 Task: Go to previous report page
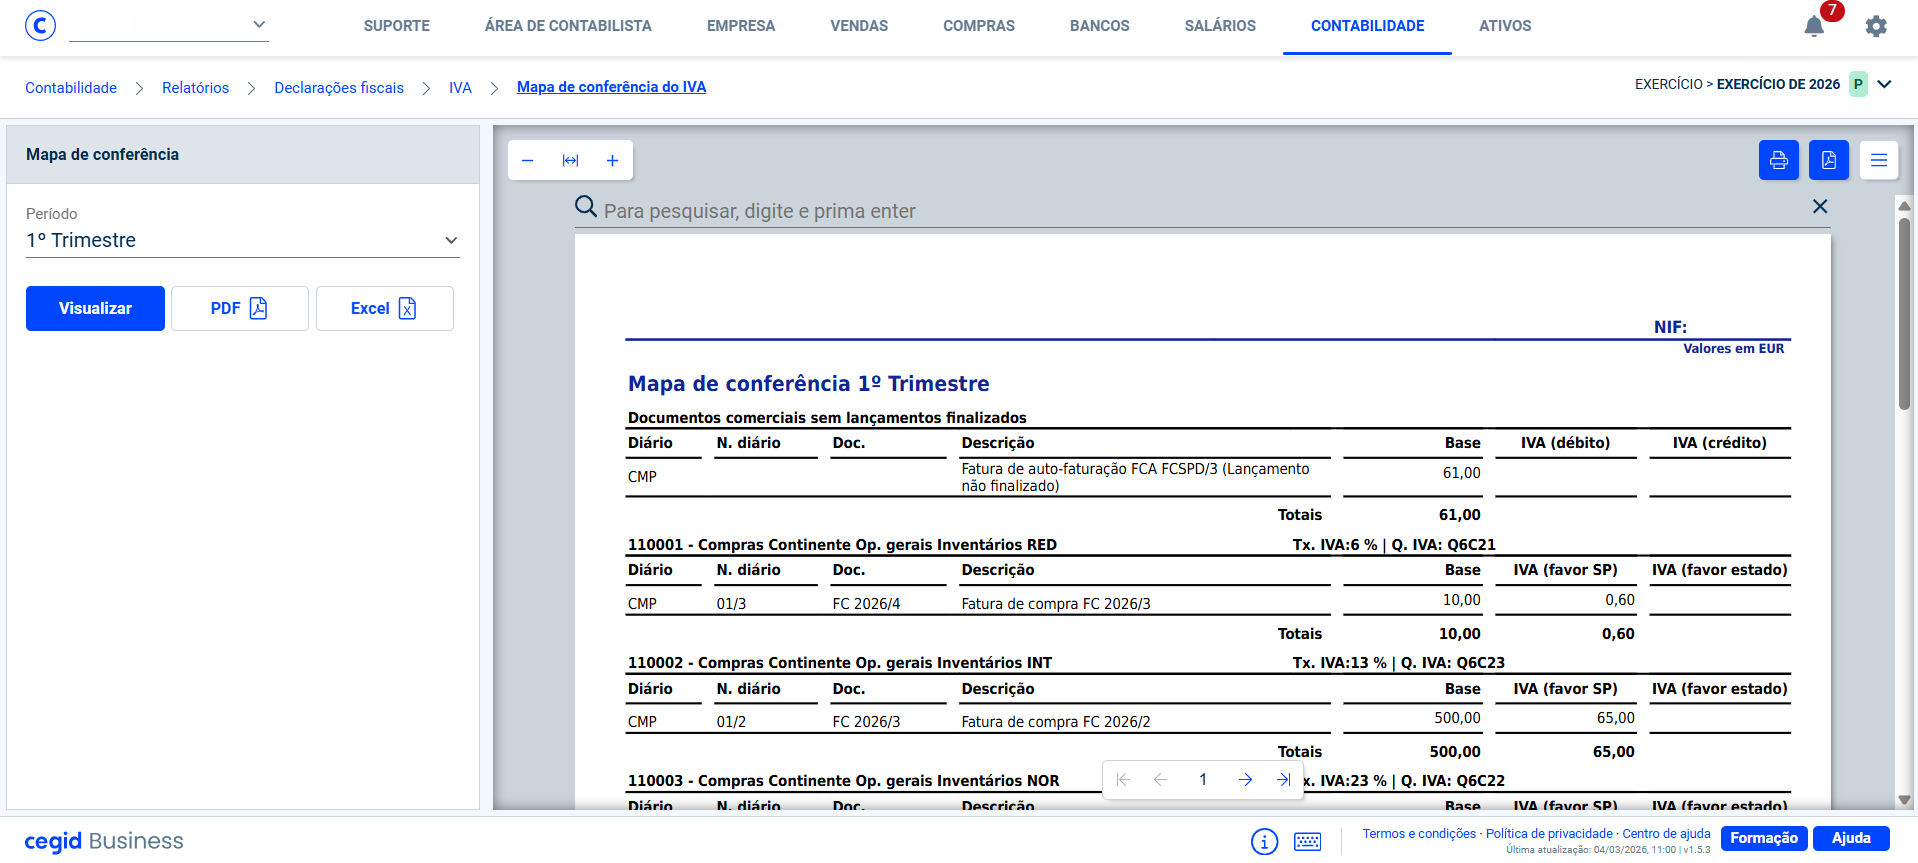(1160, 780)
